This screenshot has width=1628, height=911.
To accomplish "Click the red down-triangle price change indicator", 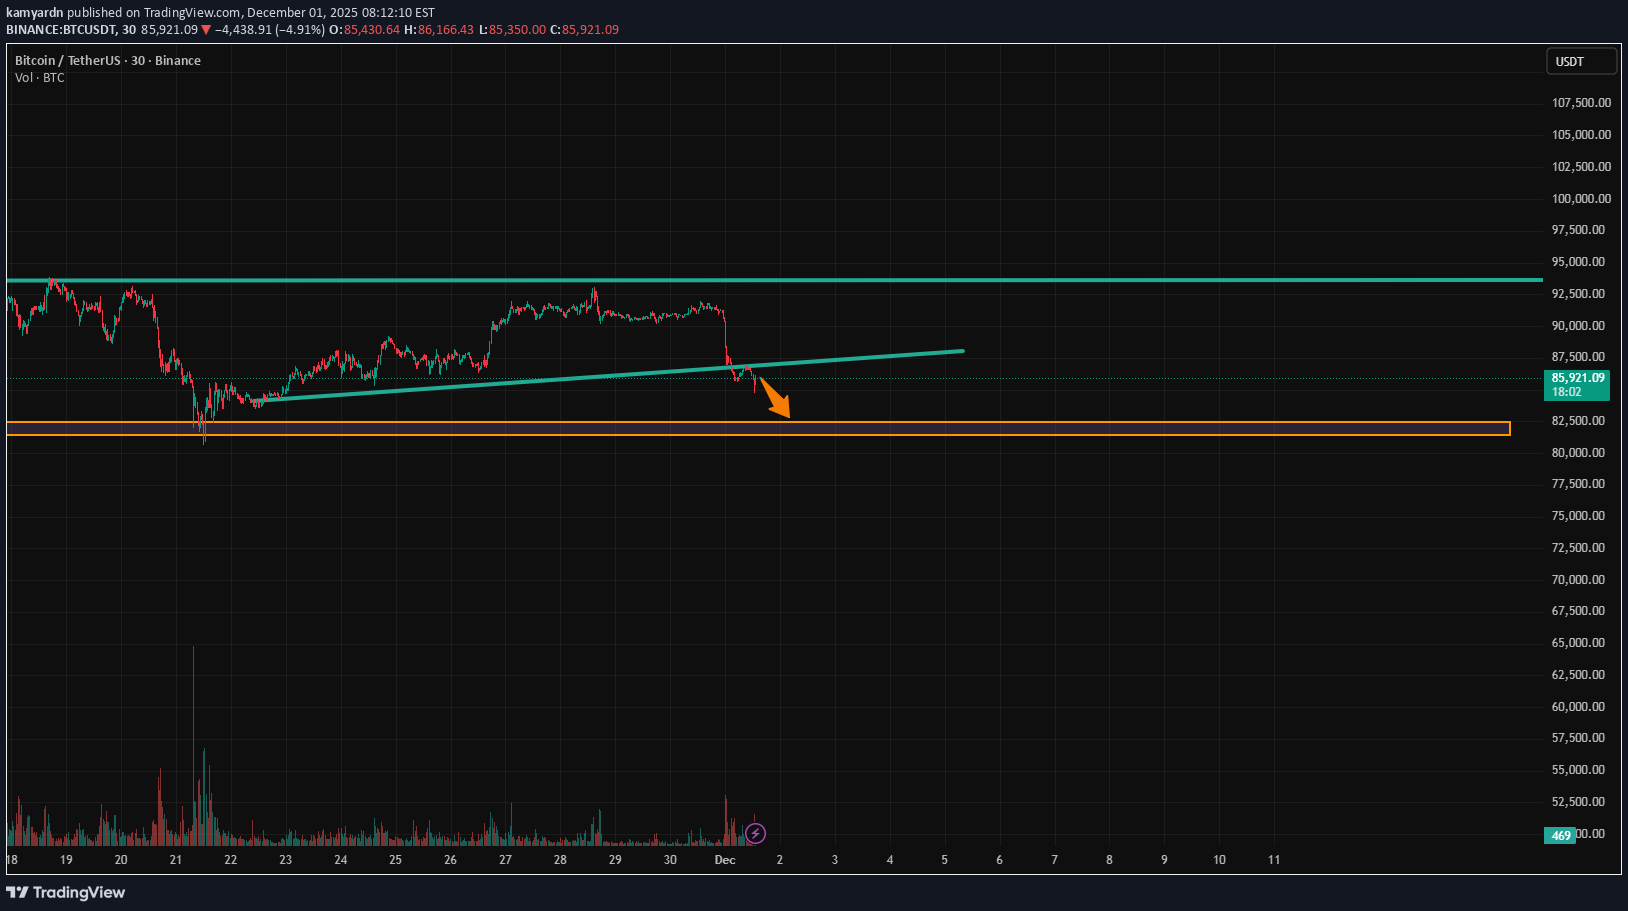I will tap(206, 30).
